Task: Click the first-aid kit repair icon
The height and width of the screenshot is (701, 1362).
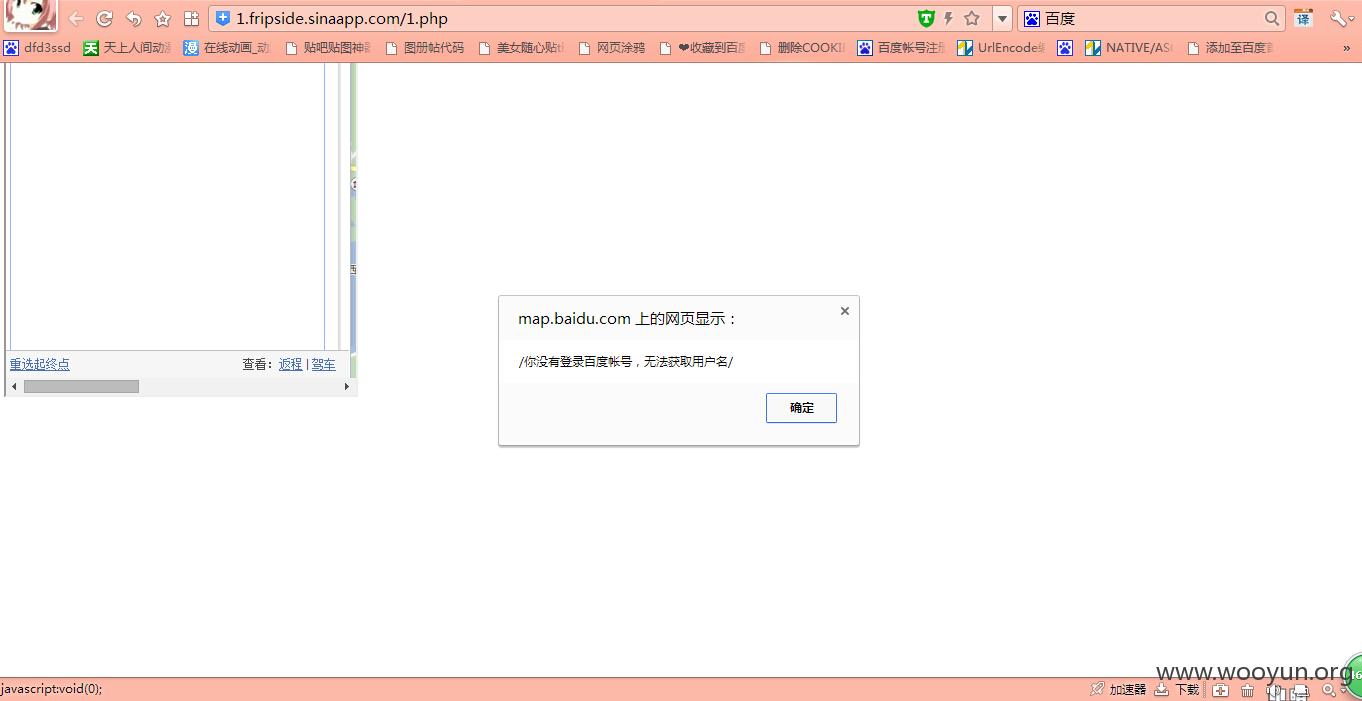Action: [x=1221, y=690]
